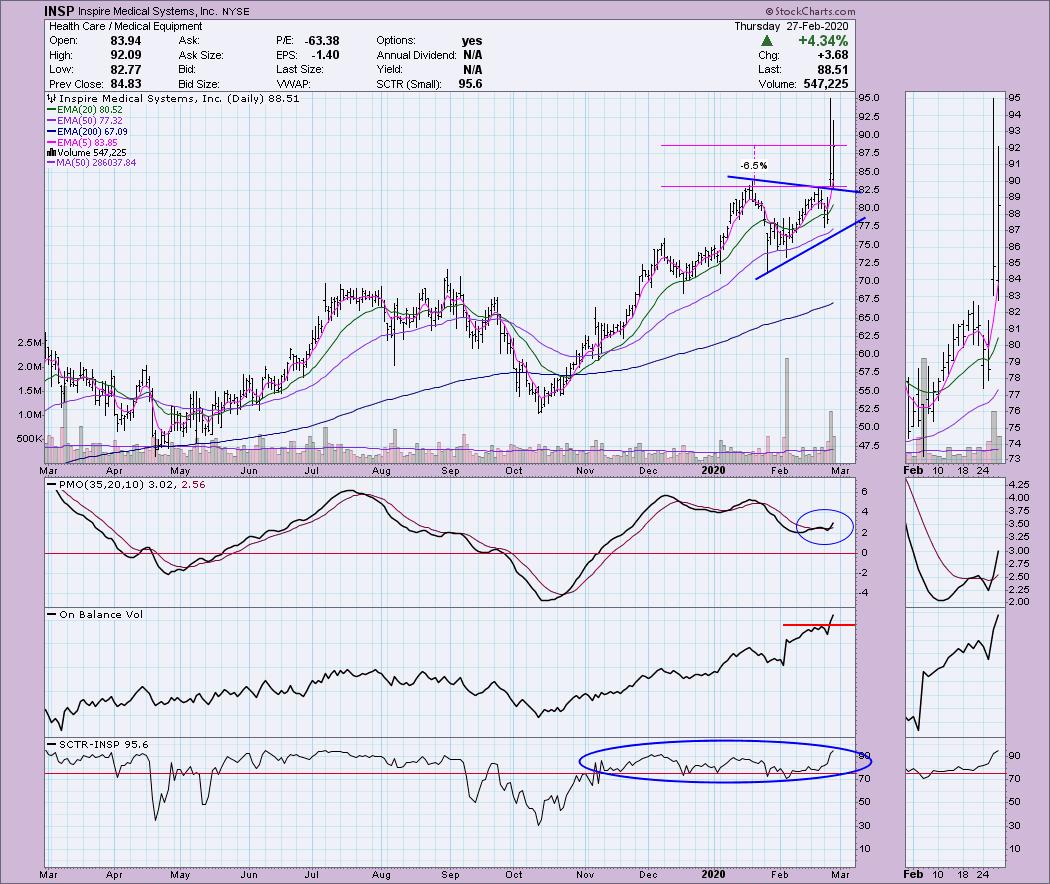Click the Last value 88.51 in header
Image resolution: width=1050 pixels, height=884 pixels.
(833, 70)
